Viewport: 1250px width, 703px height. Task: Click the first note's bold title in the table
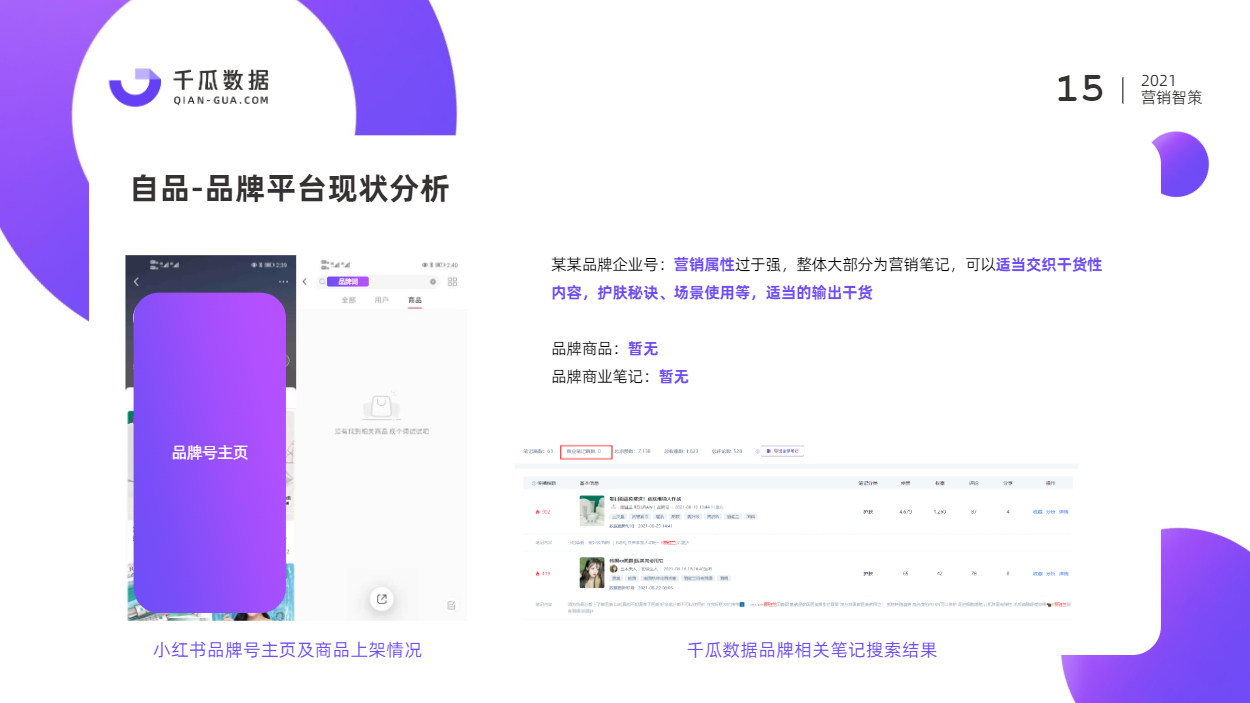[x=646, y=498]
